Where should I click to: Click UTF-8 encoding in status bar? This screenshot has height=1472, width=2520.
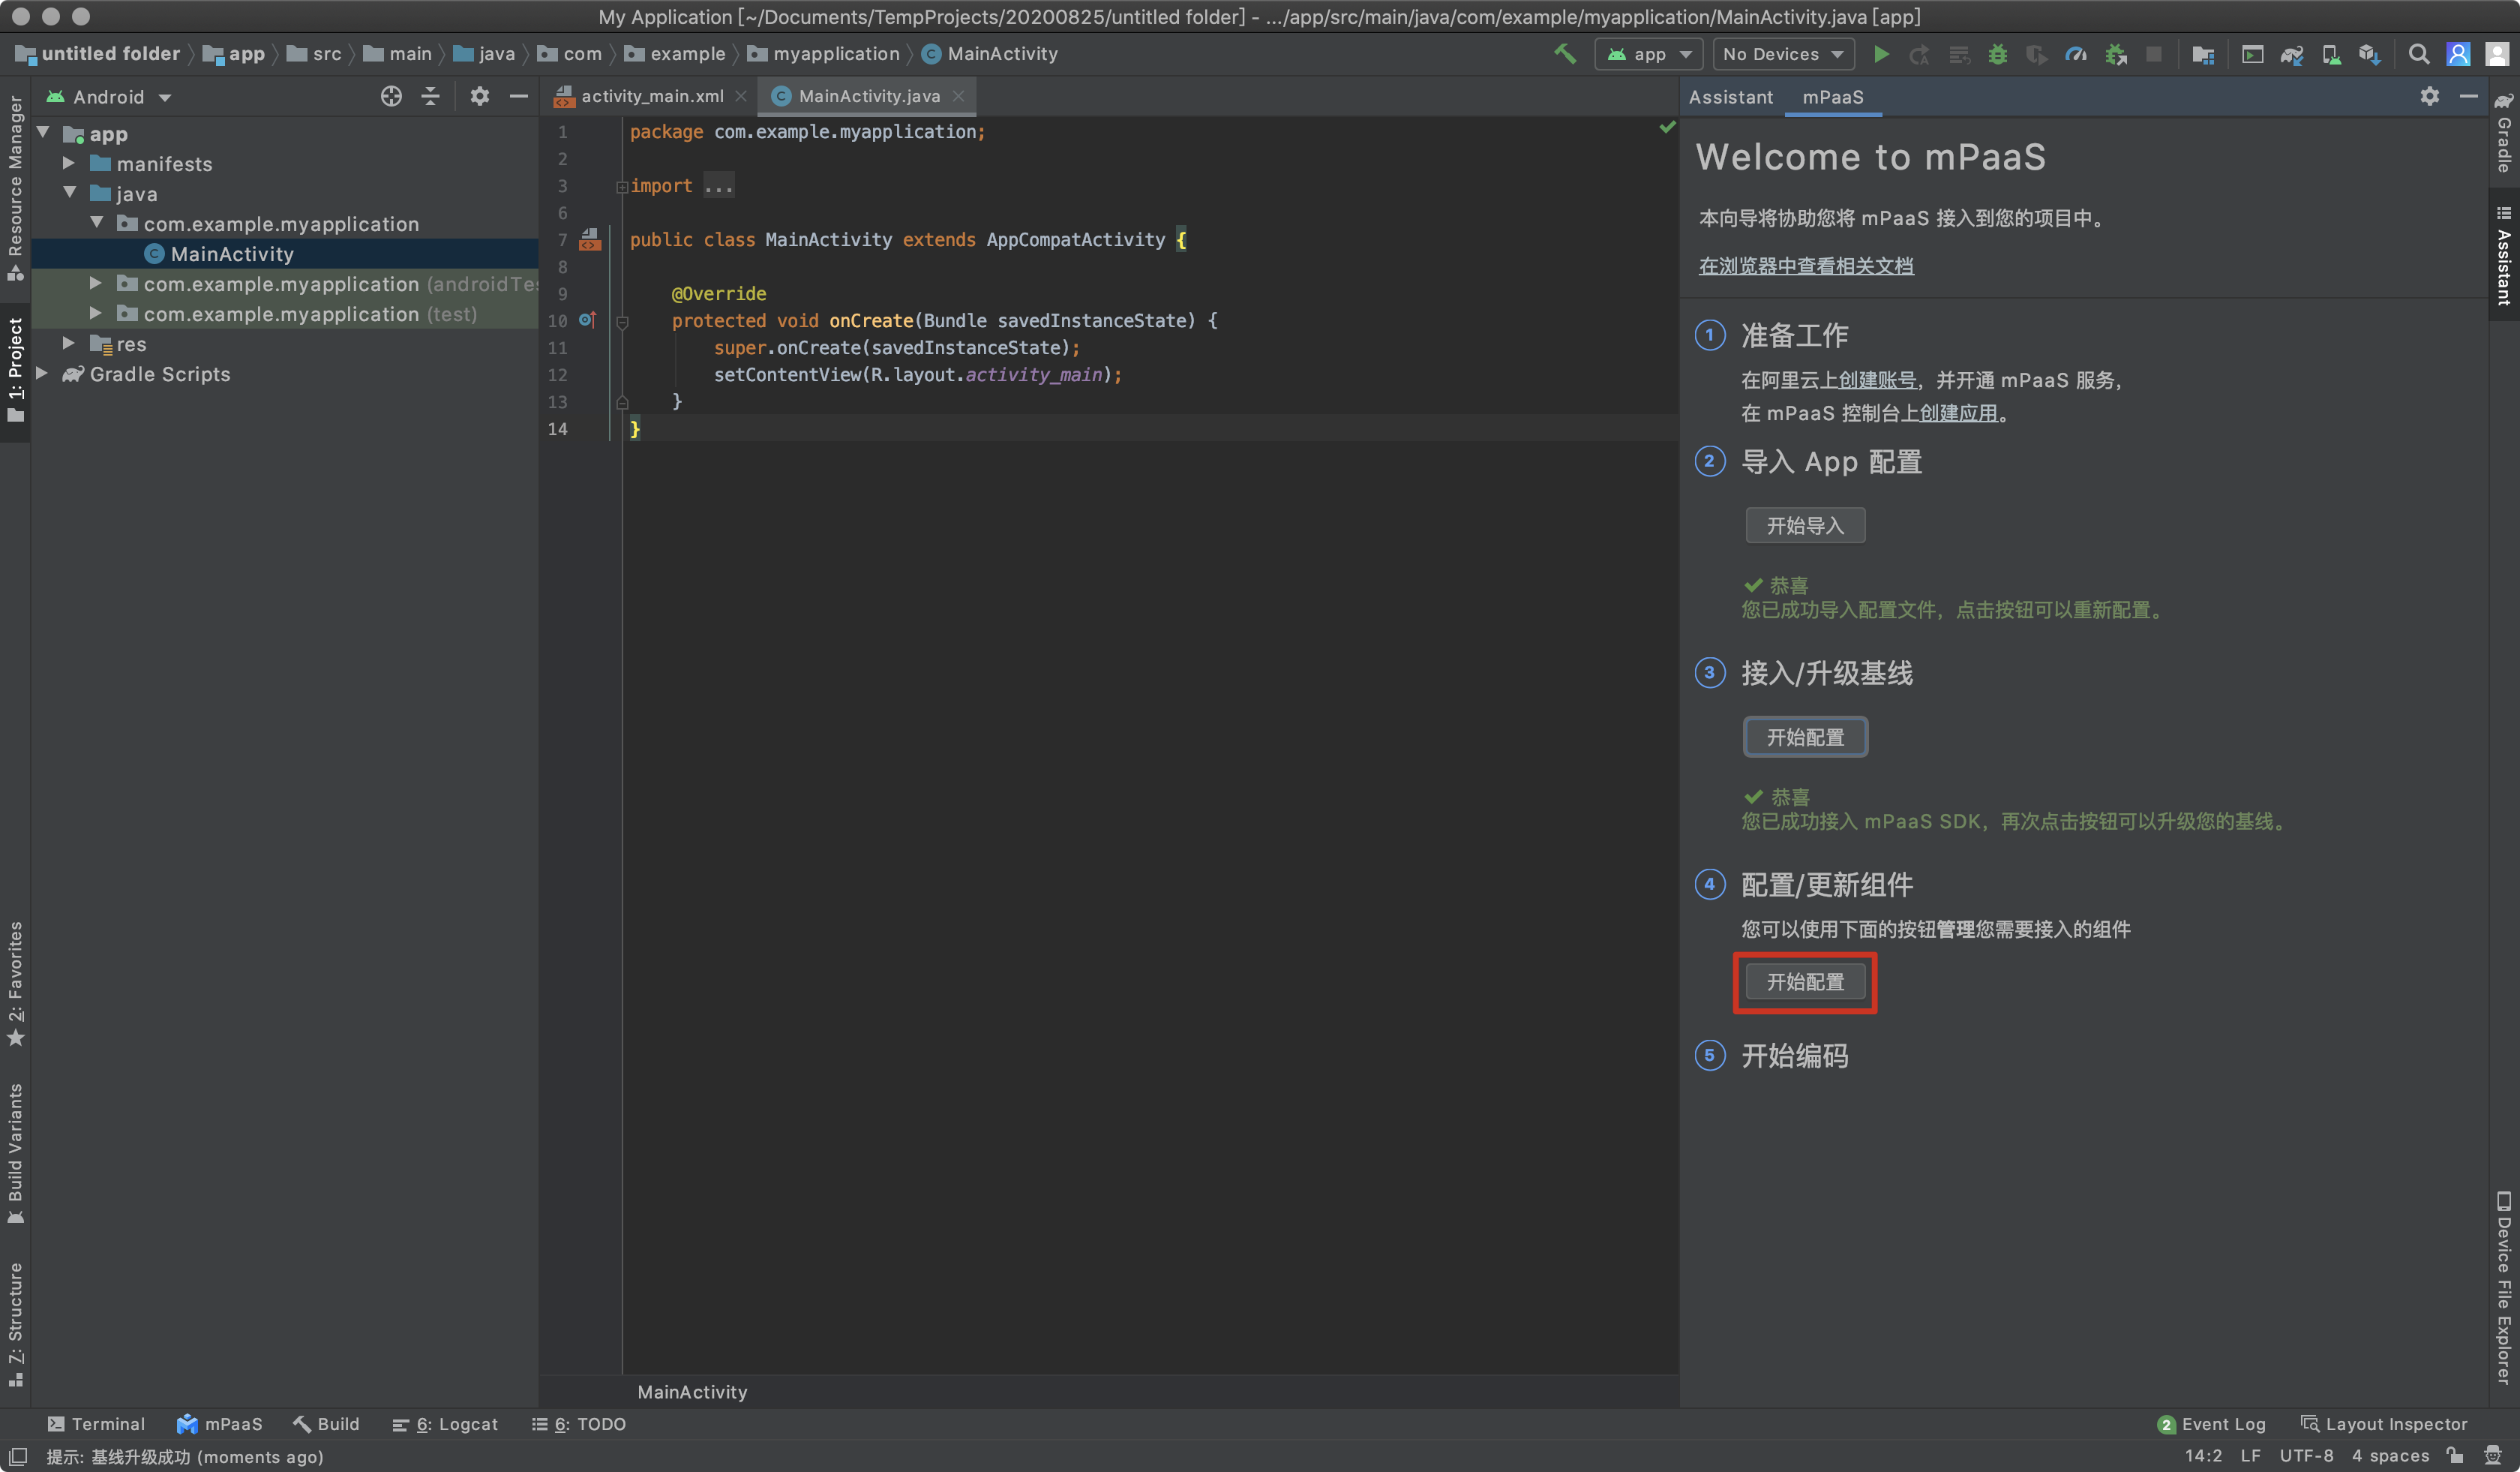click(2306, 1455)
